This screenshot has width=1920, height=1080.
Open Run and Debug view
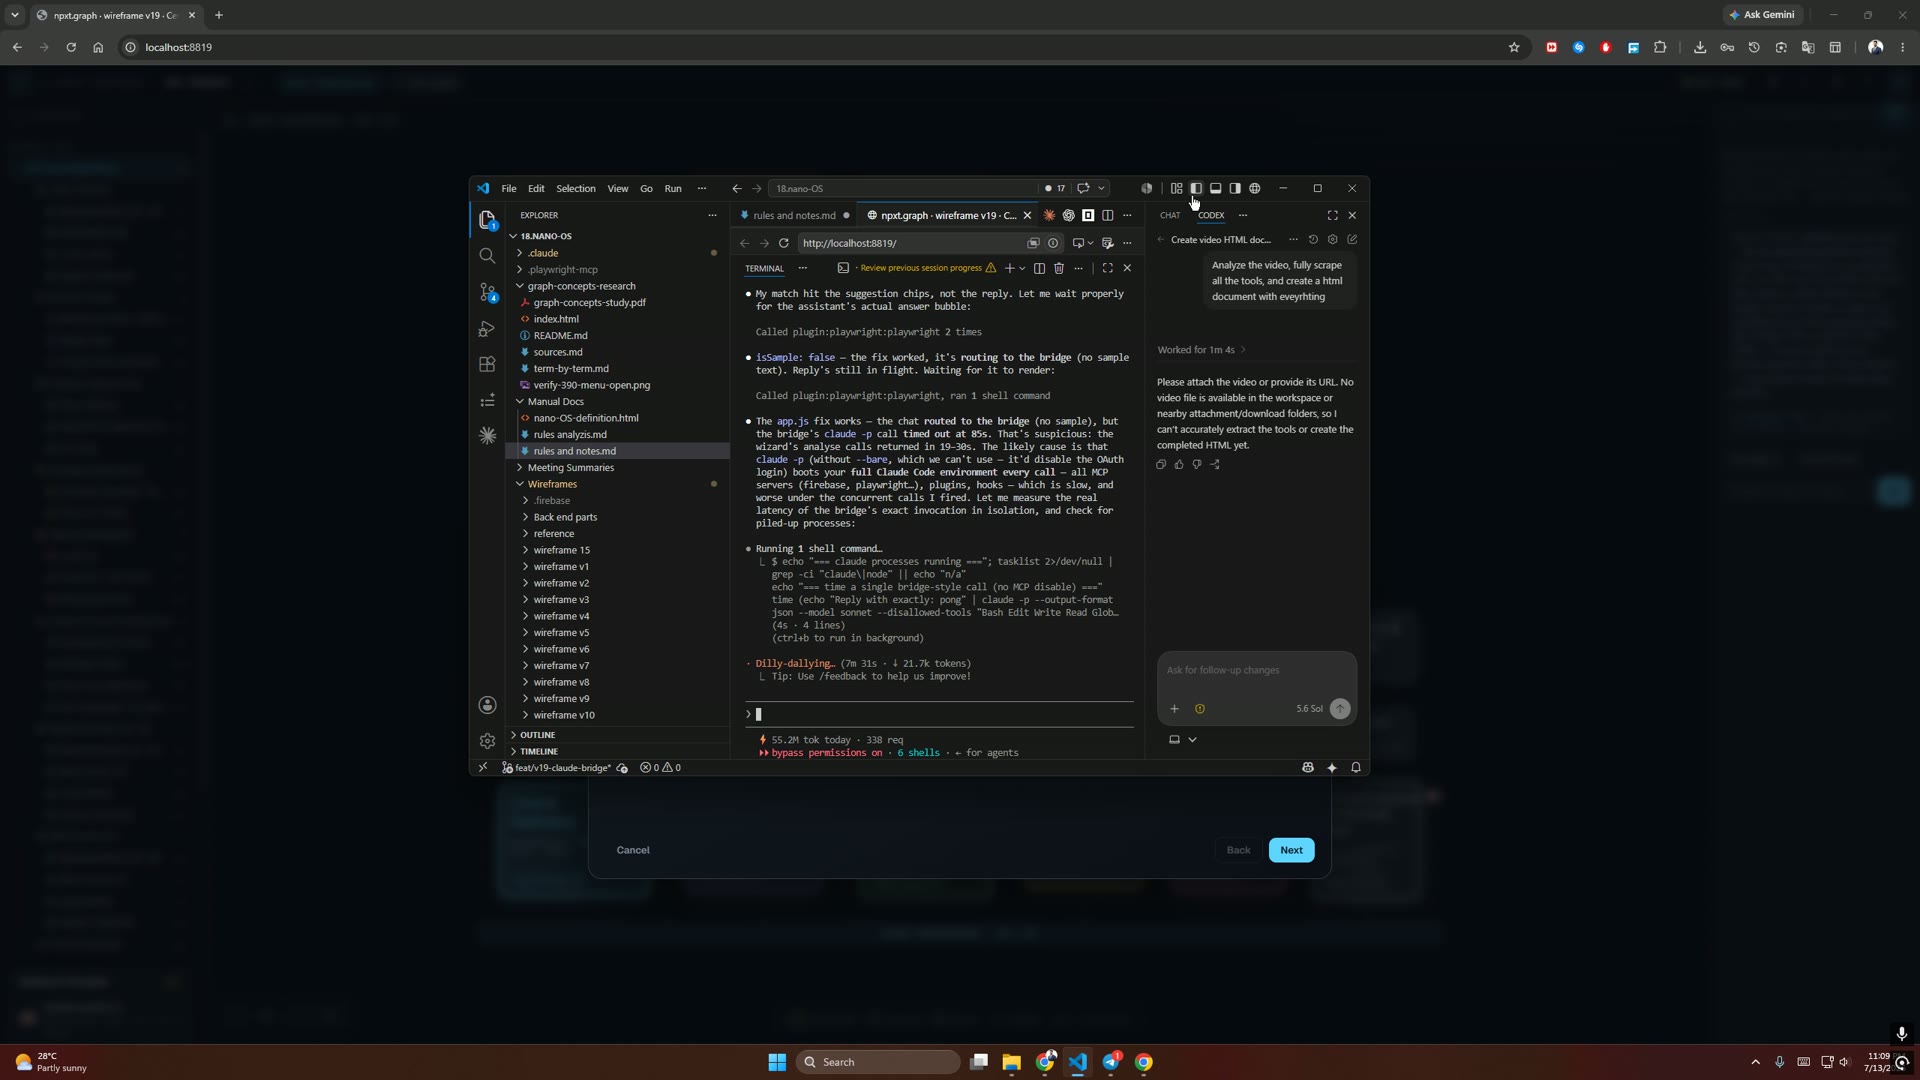click(487, 329)
